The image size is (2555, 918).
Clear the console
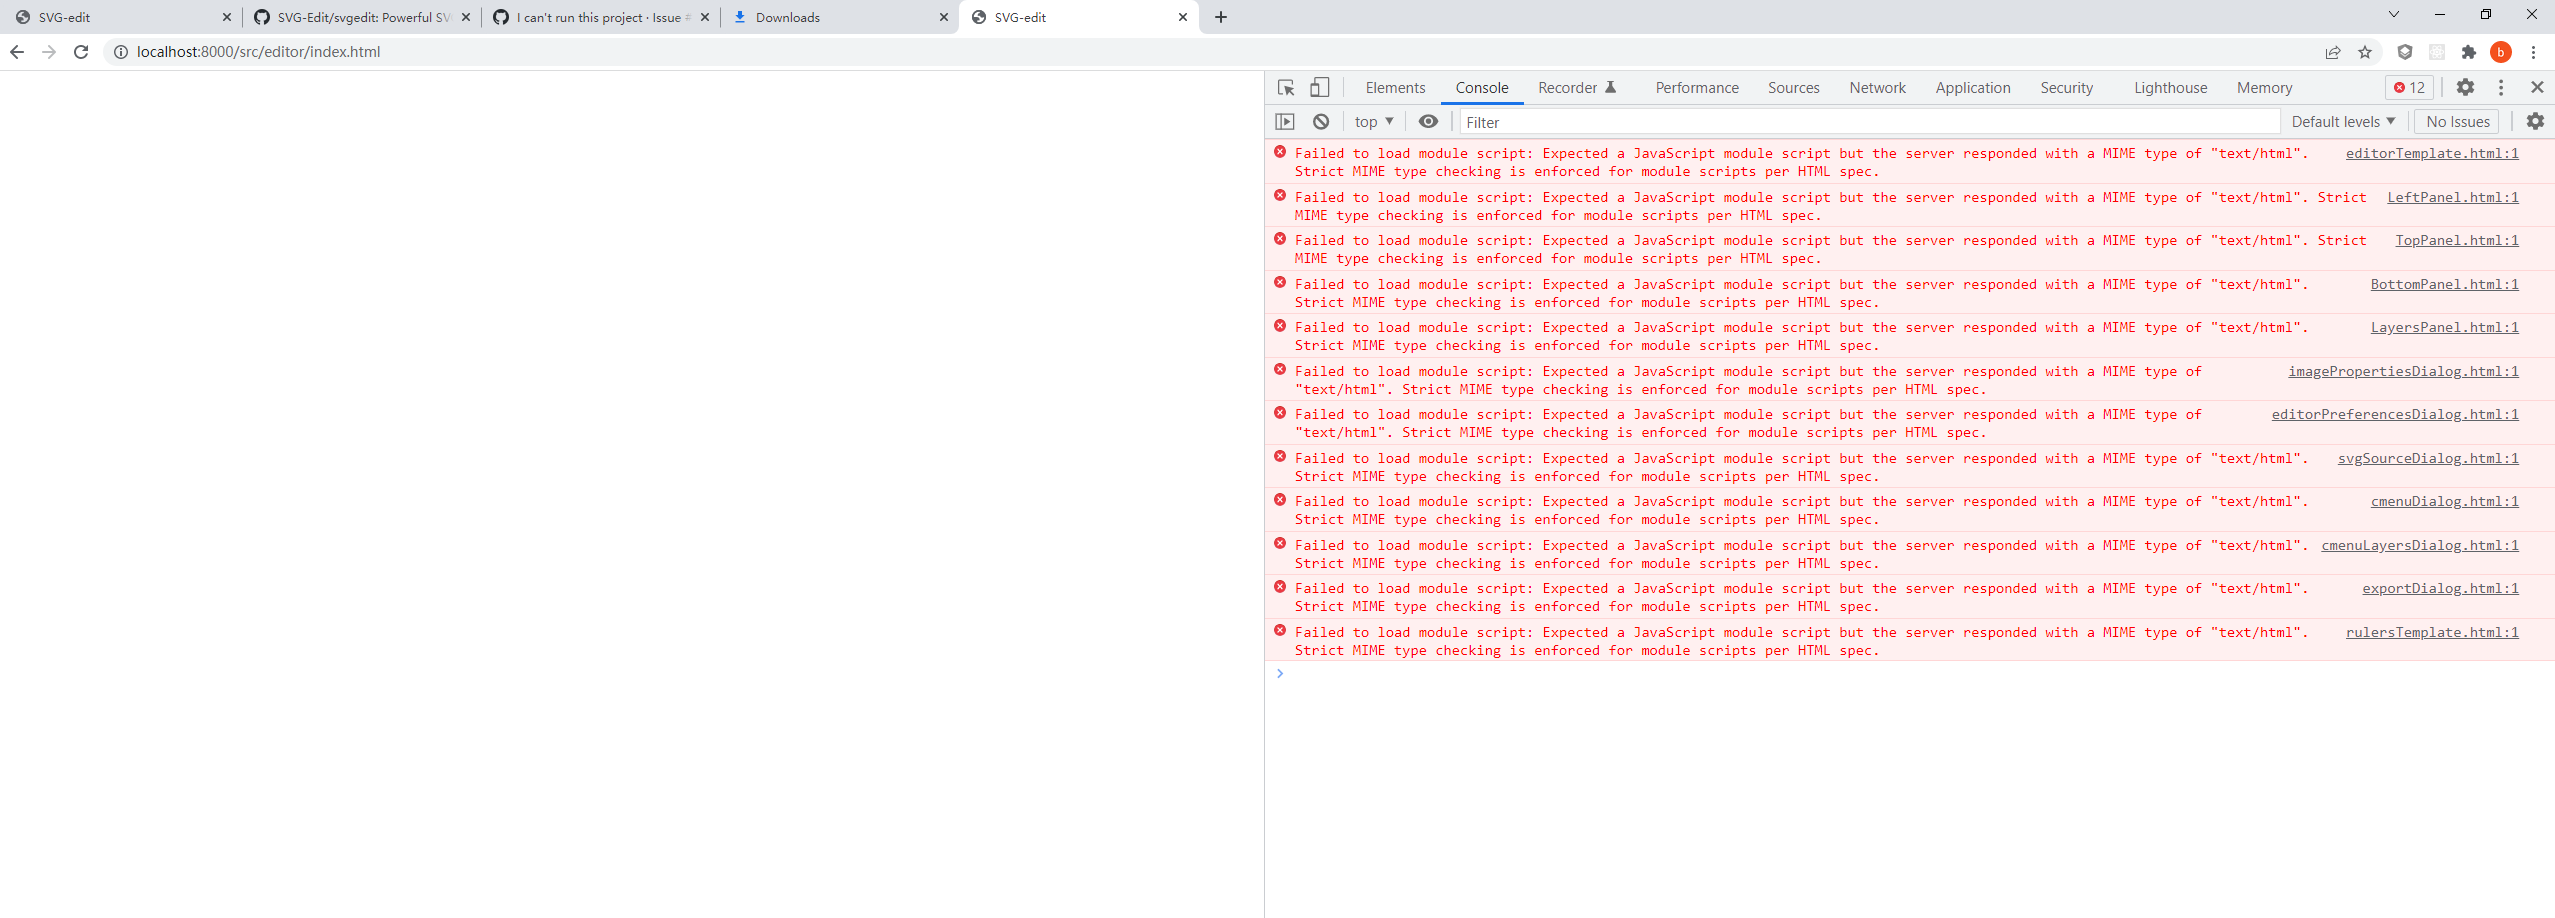1320,121
